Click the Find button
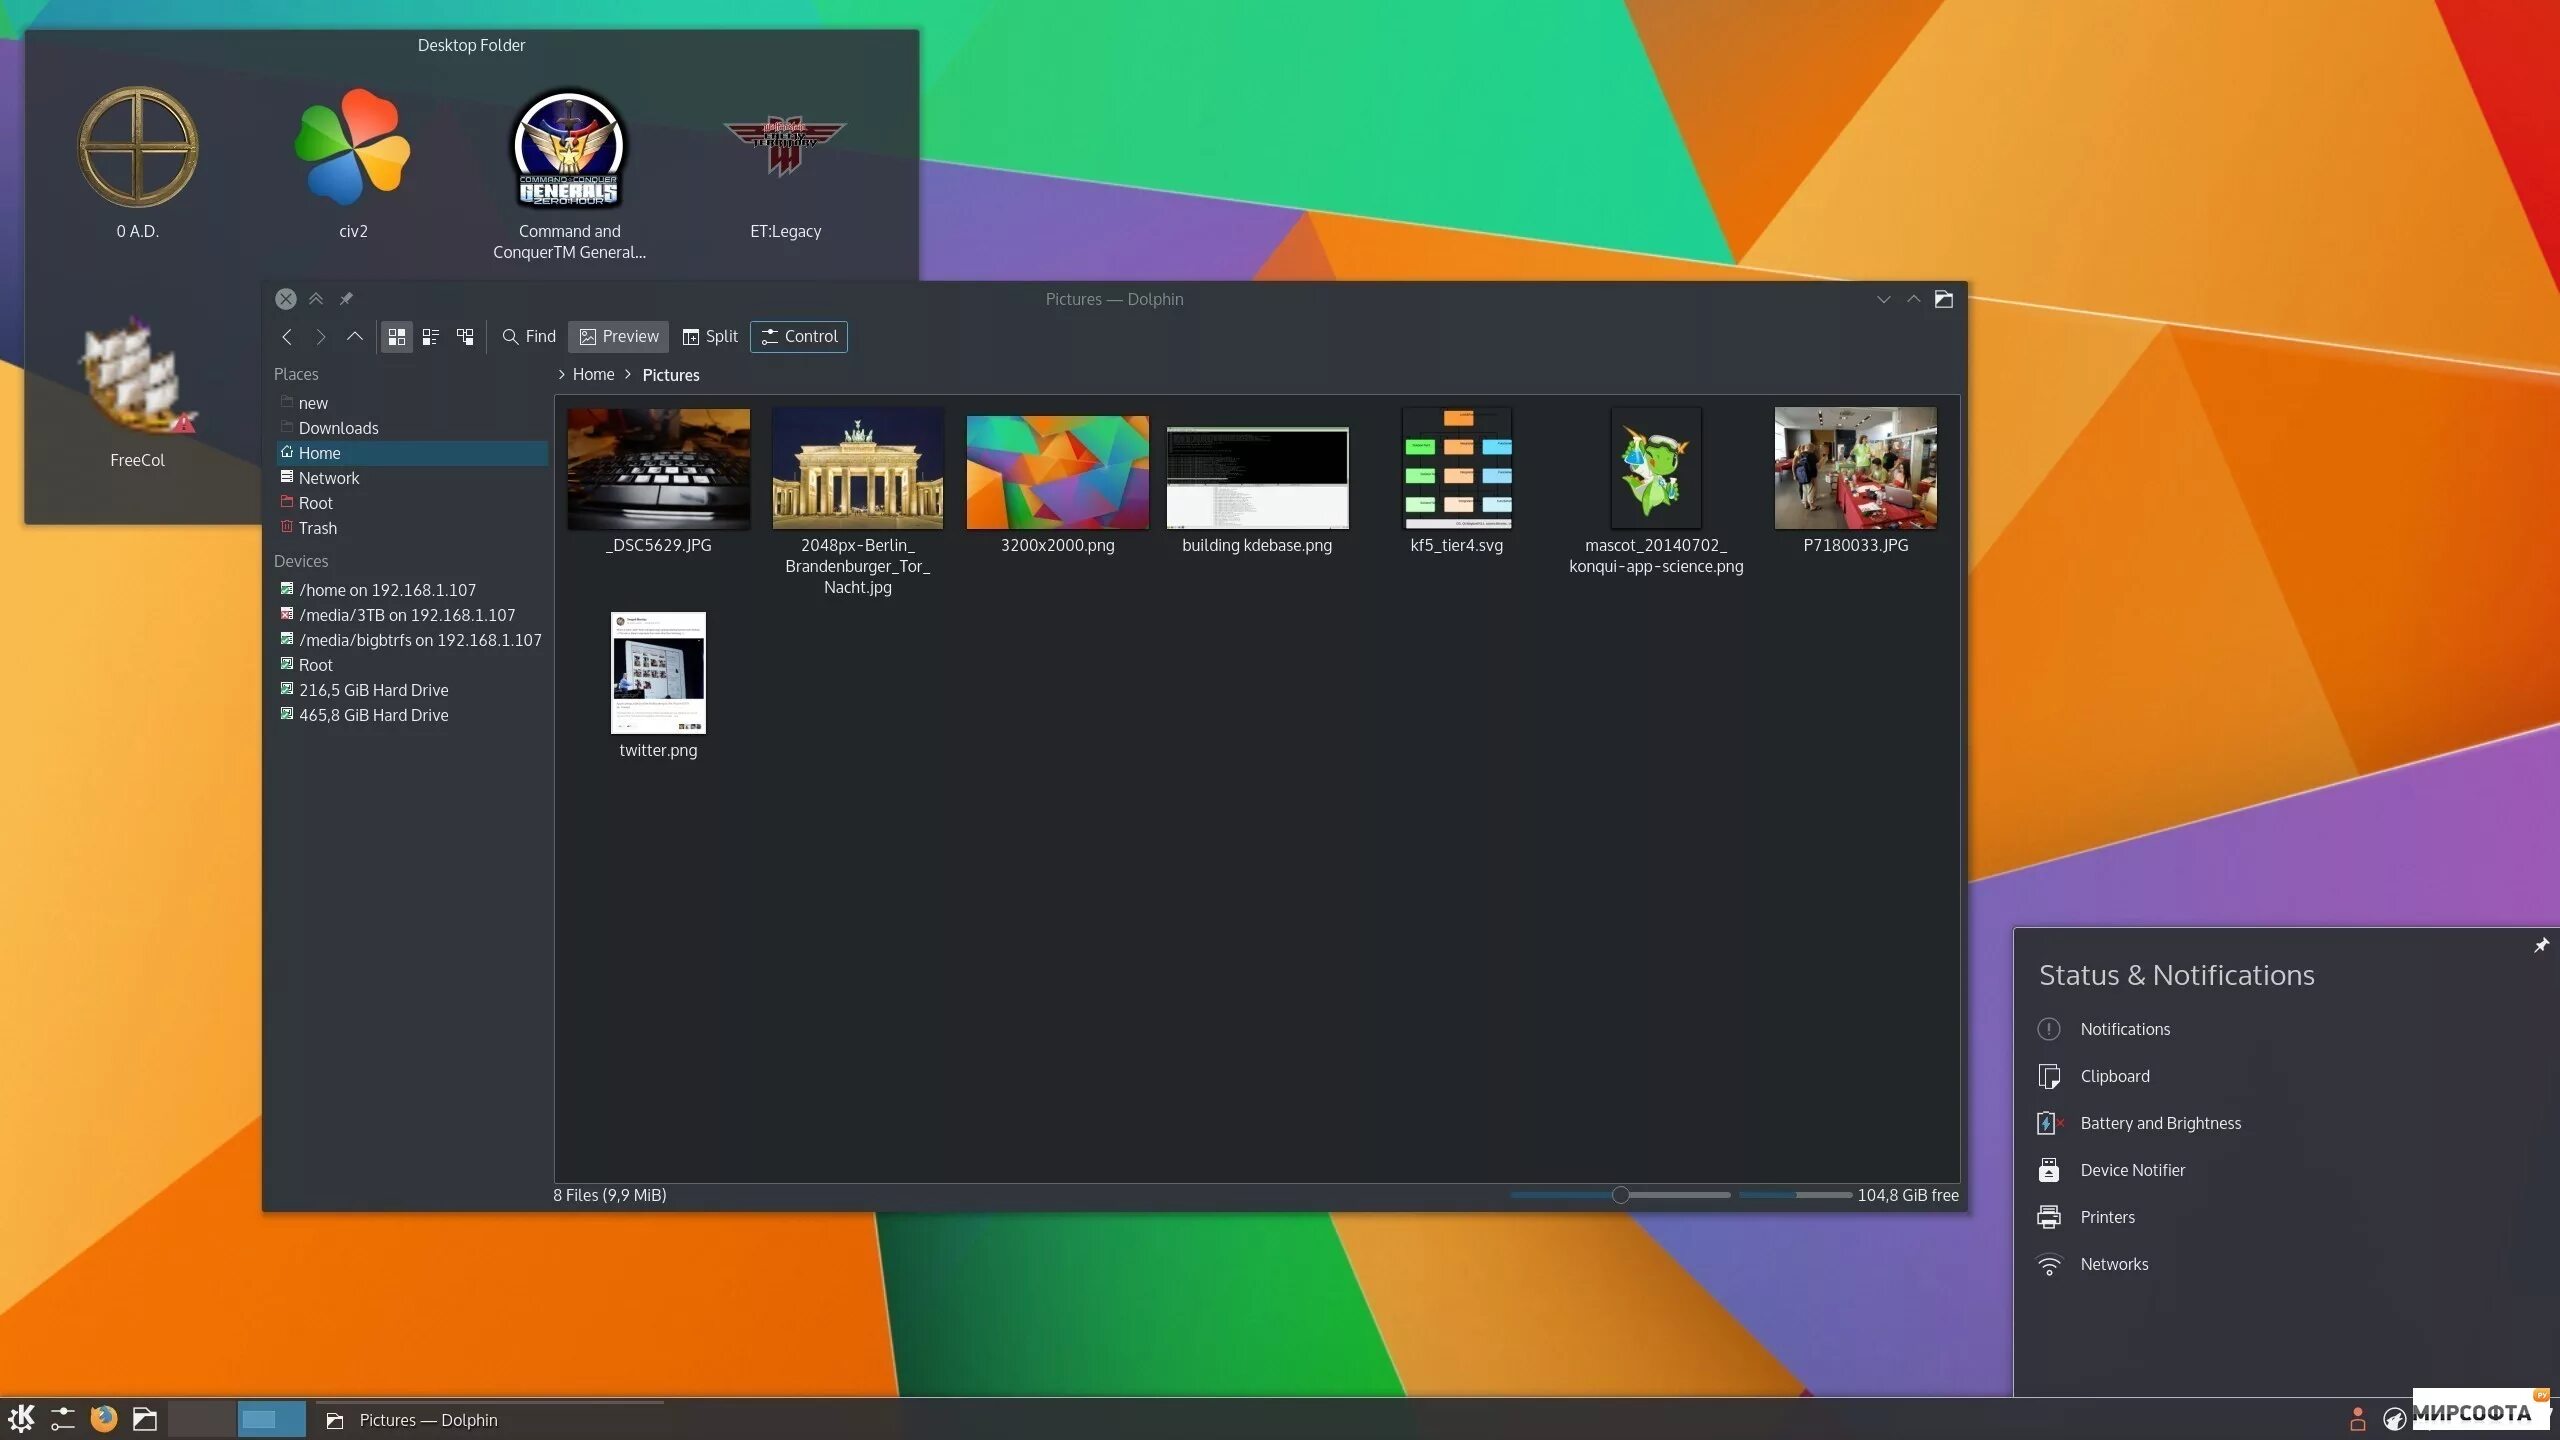This screenshot has height=1440, width=2560. point(529,337)
